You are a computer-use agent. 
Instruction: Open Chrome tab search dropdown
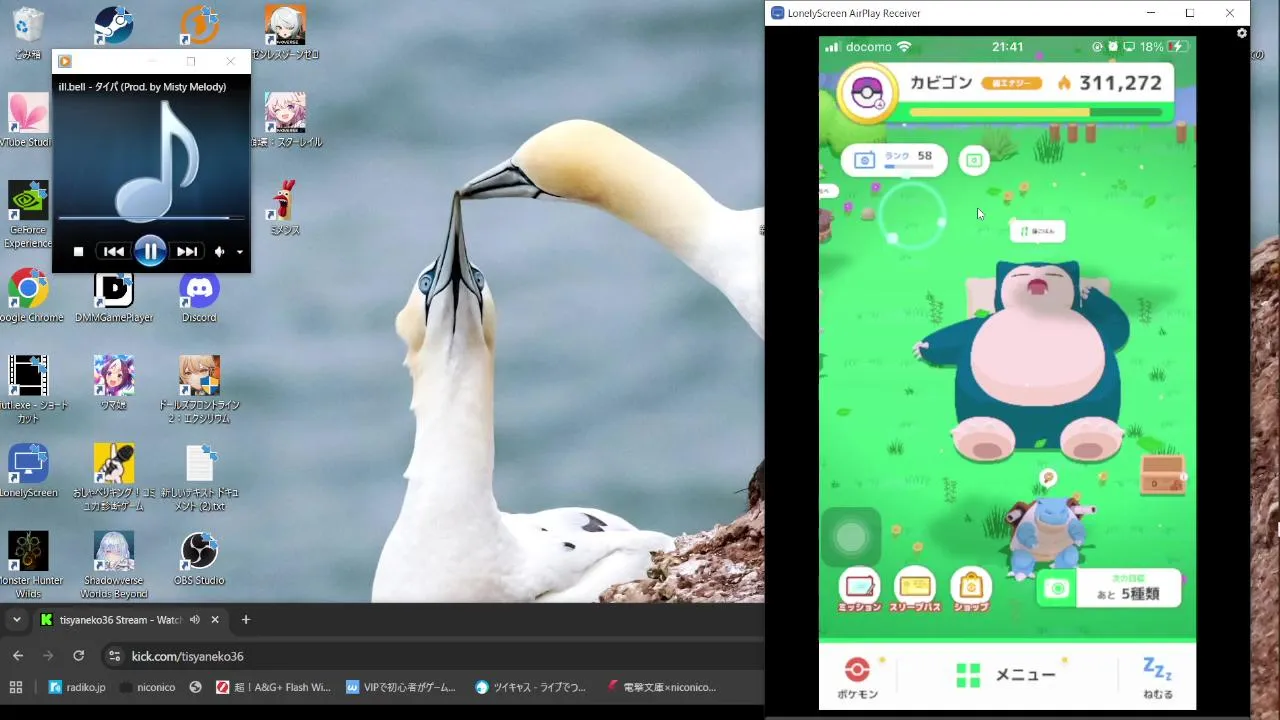[16, 620]
